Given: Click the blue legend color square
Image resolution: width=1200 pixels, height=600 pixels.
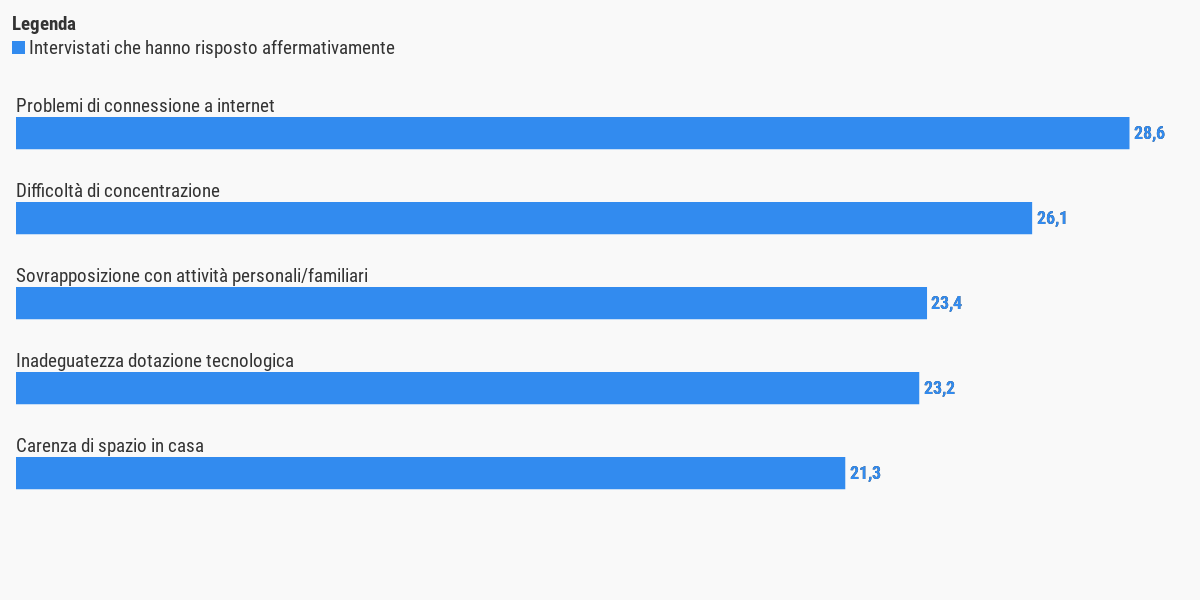Looking at the screenshot, I should 18,48.
